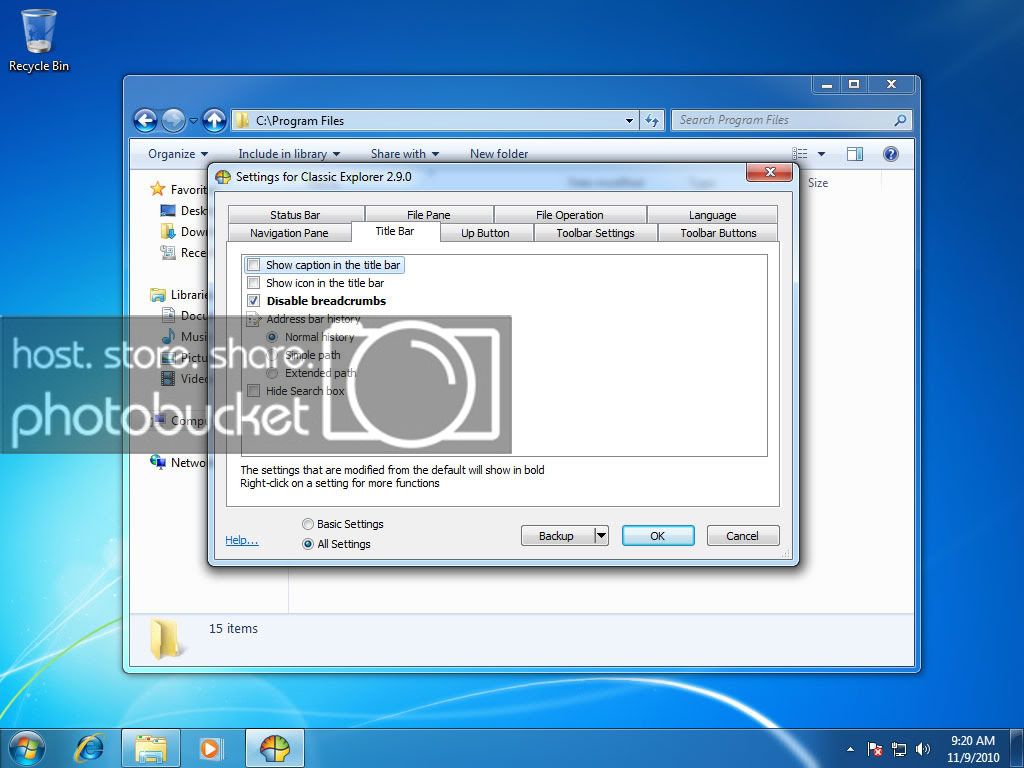This screenshot has width=1024, height=768.
Task: Click the Change your view icon
Action: (x=800, y=154)
